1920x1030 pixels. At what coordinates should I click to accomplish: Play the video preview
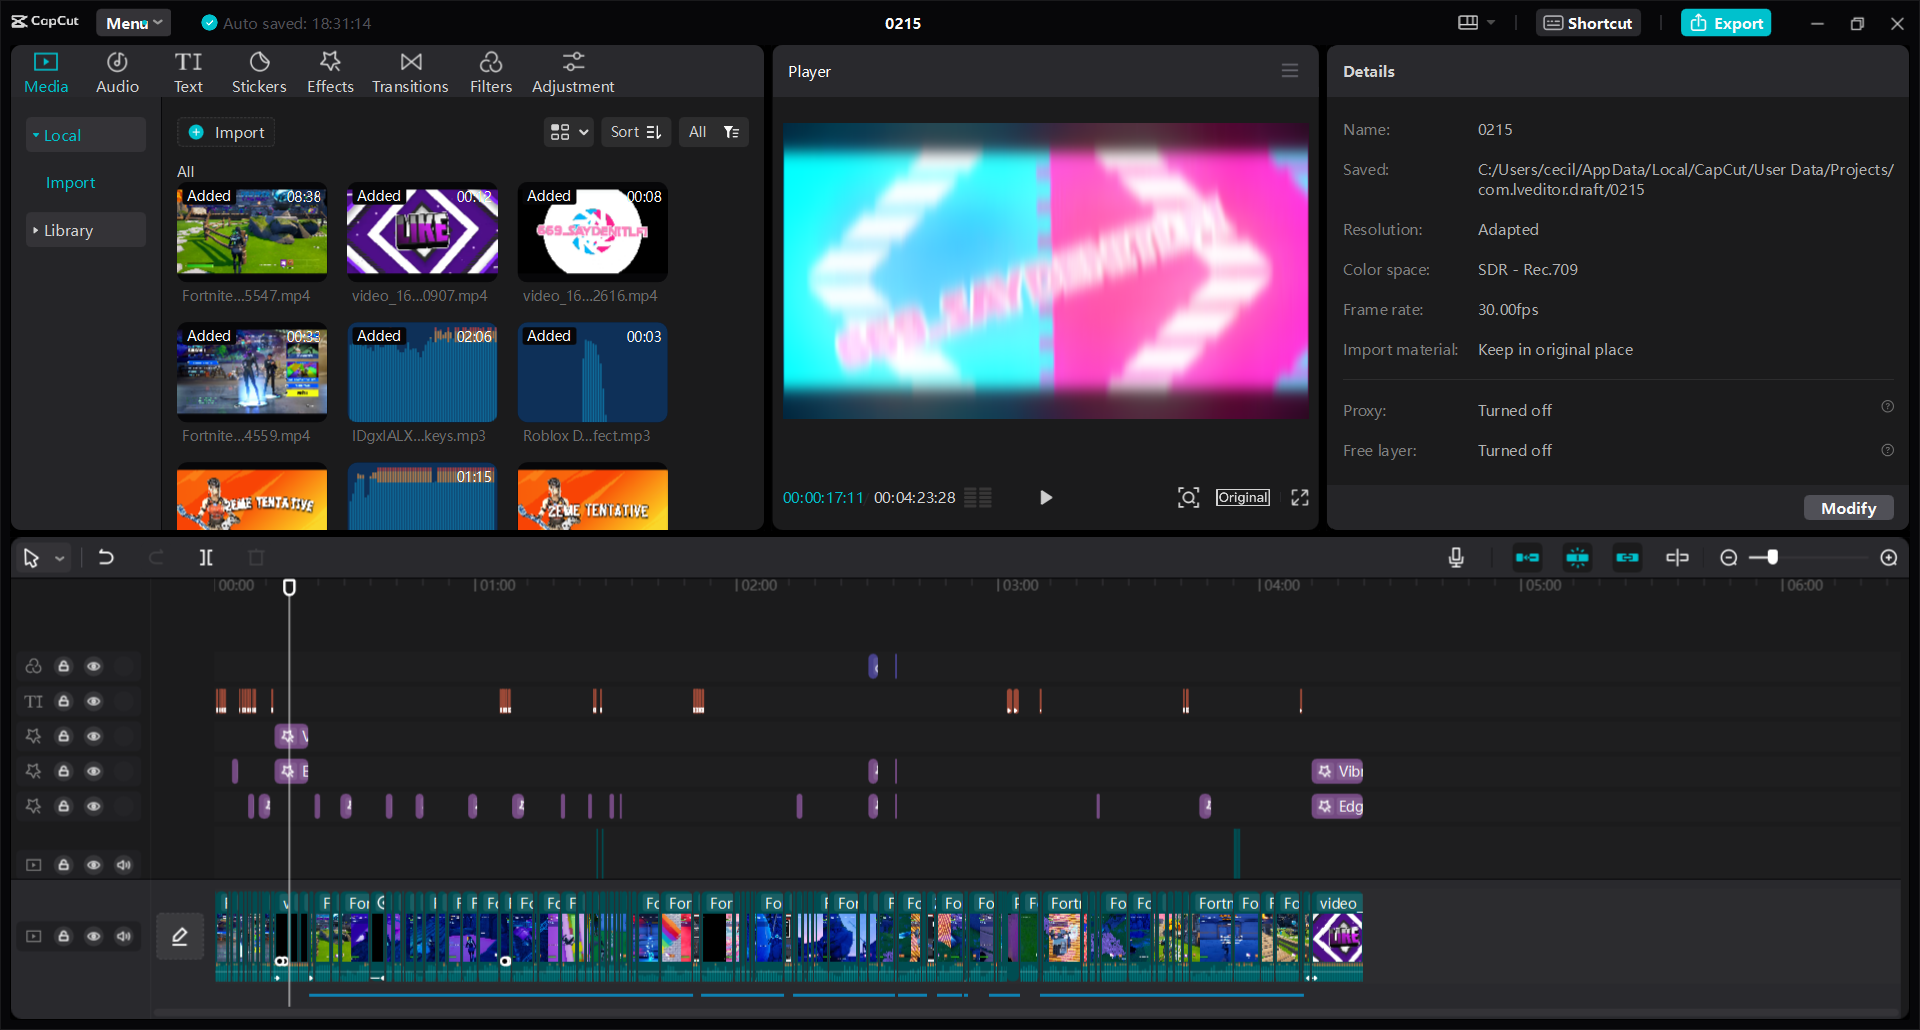pos(1046,498)
